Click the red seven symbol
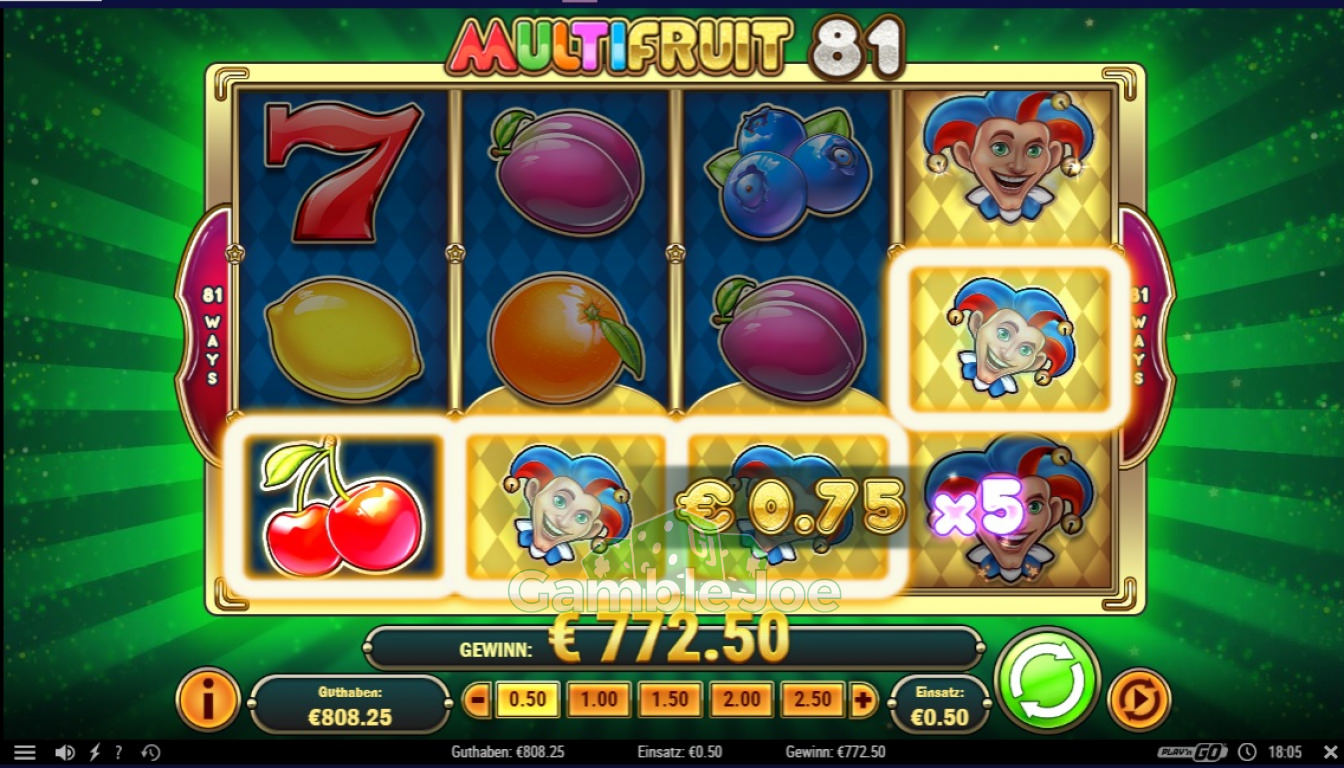1344x768 pixels. pyautogui.click(x=343, y=171)
